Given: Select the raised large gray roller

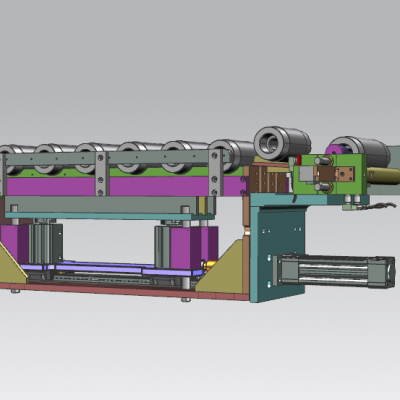Looking at the screenshot, I should [x=282, y=143].
